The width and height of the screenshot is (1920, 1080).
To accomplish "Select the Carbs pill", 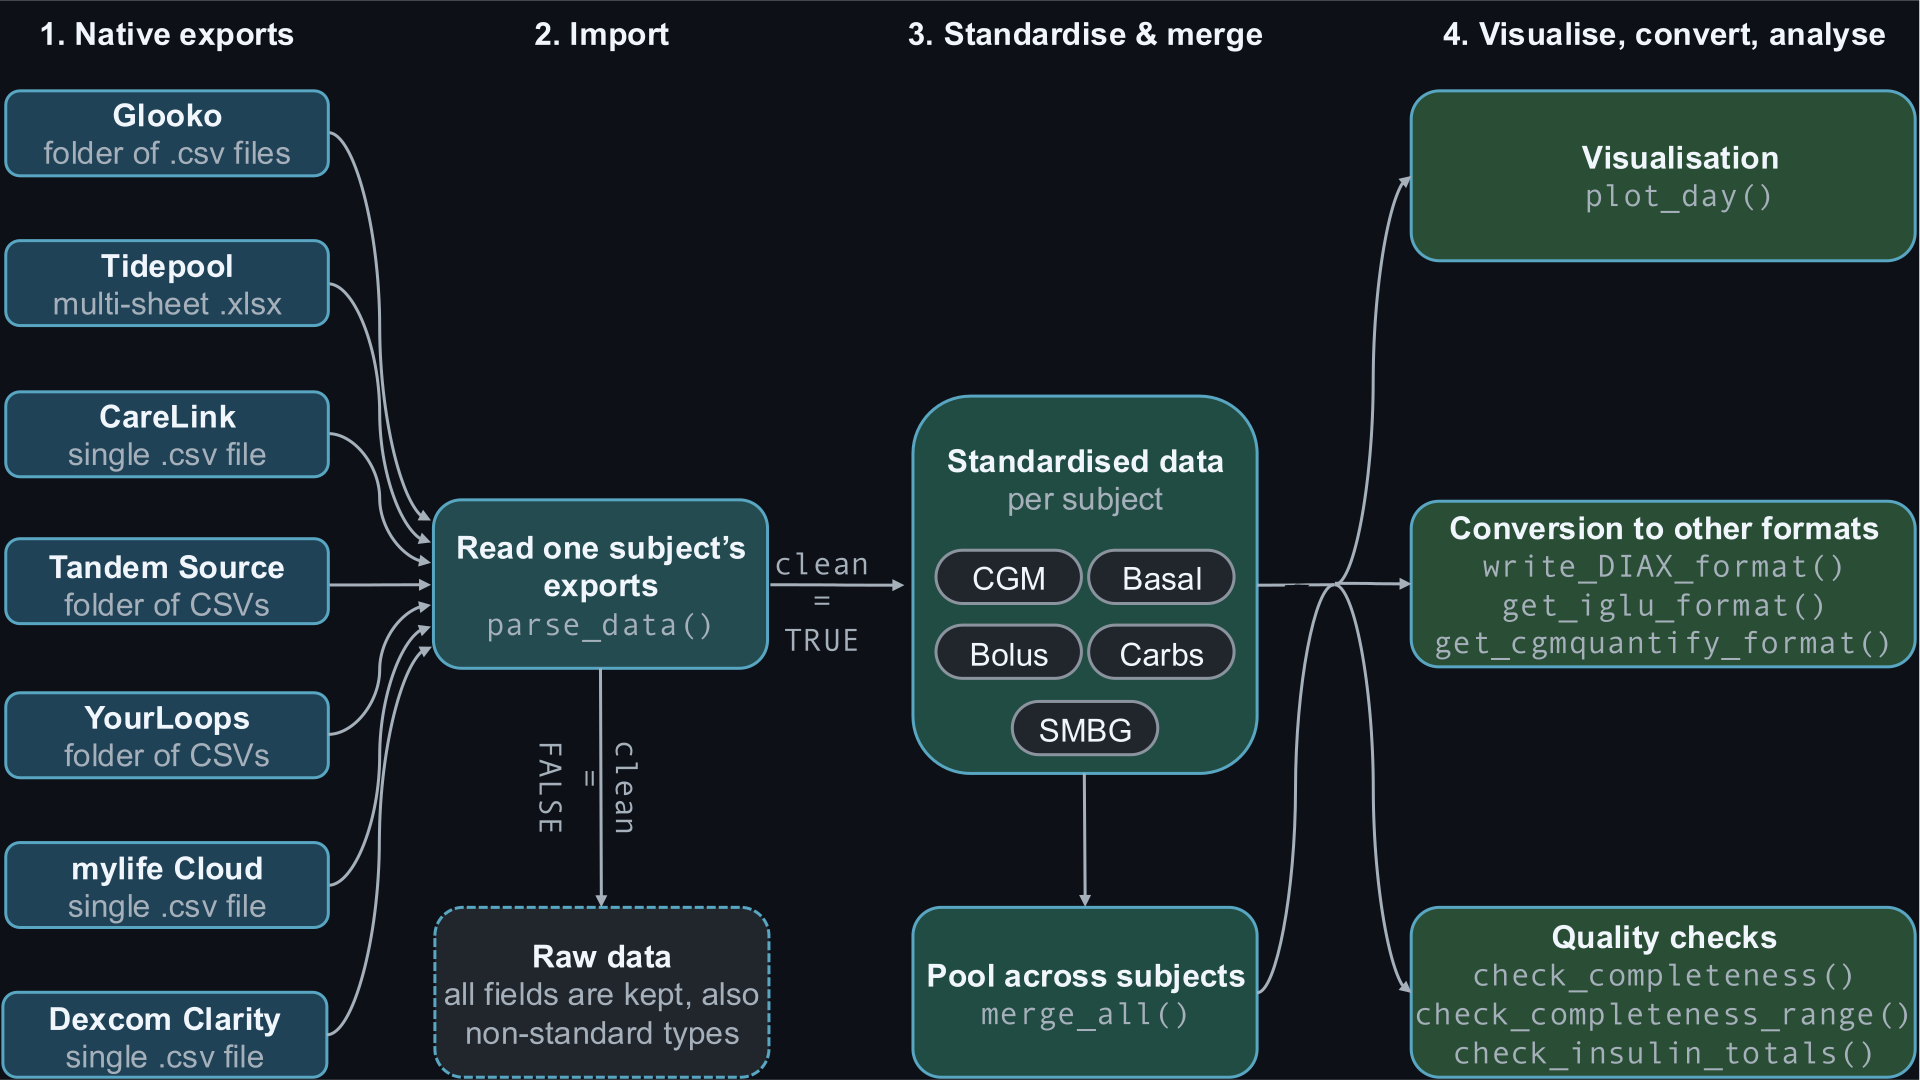I will [1161, 654].
